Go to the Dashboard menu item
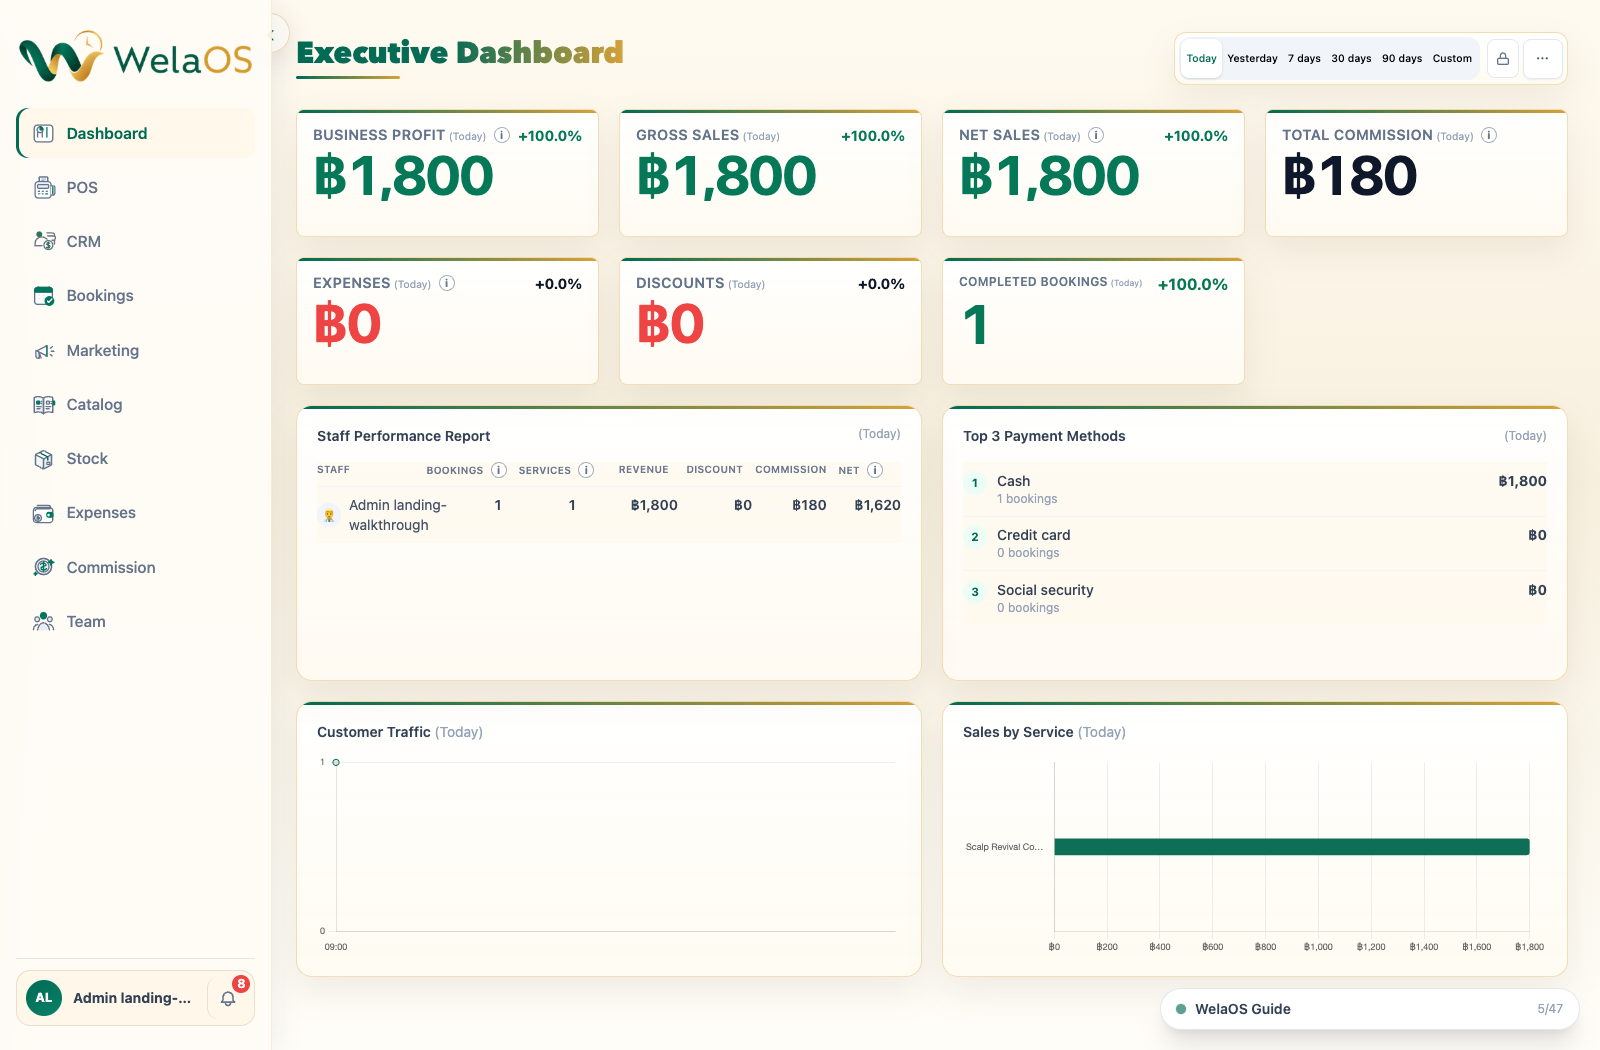This screenshot has height=1050, width=1600. pos(136,133)
